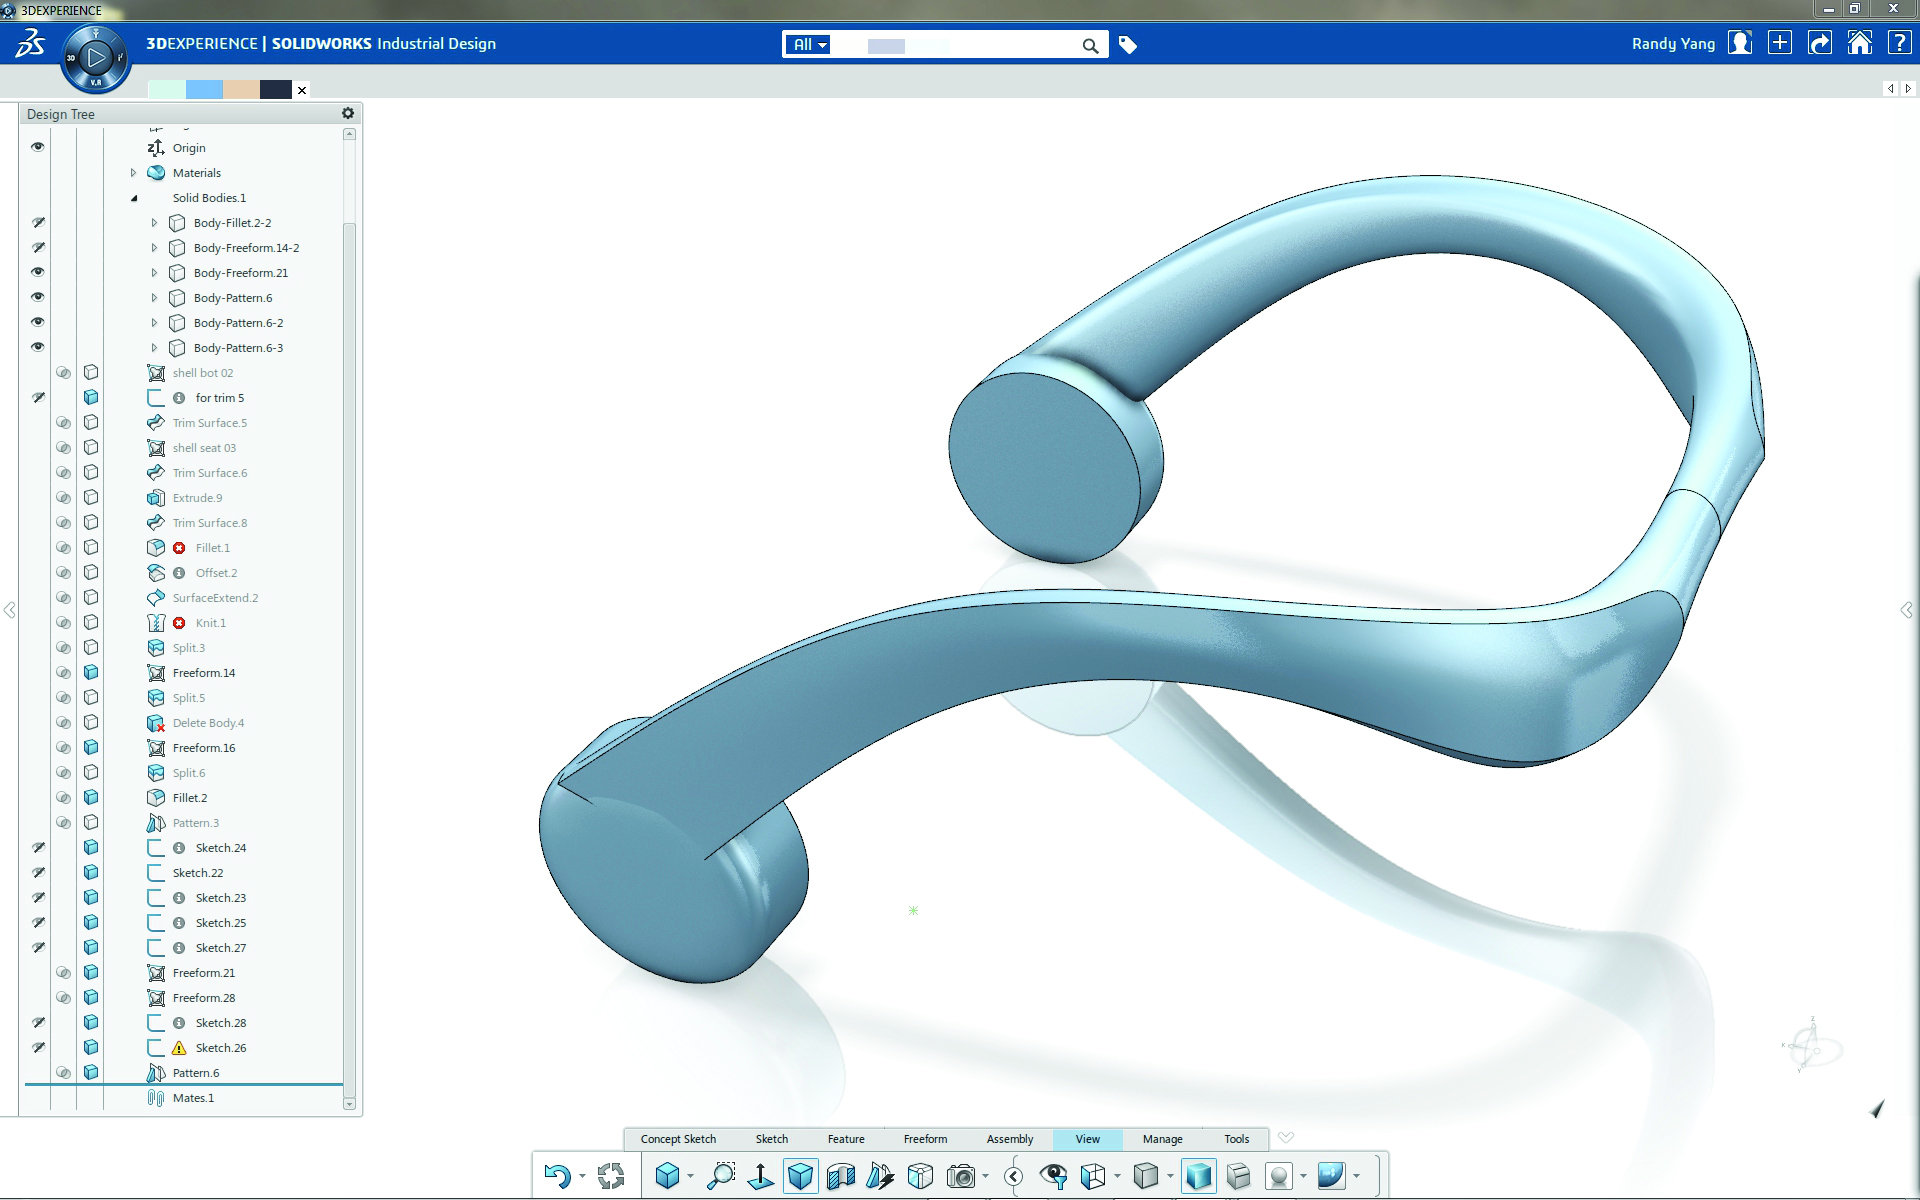Select the Section View icon
This screenshot has width=1920, height=1200.
click(x=841, y=1176)
